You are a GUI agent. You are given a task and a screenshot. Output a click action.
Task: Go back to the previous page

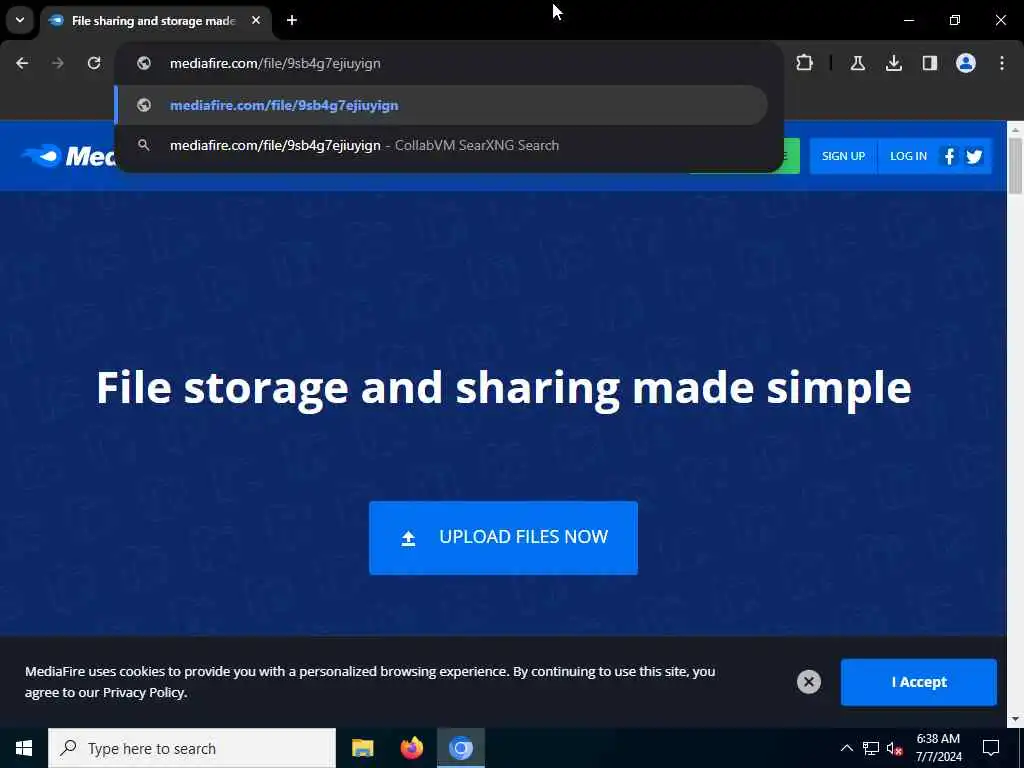[22, 63]
